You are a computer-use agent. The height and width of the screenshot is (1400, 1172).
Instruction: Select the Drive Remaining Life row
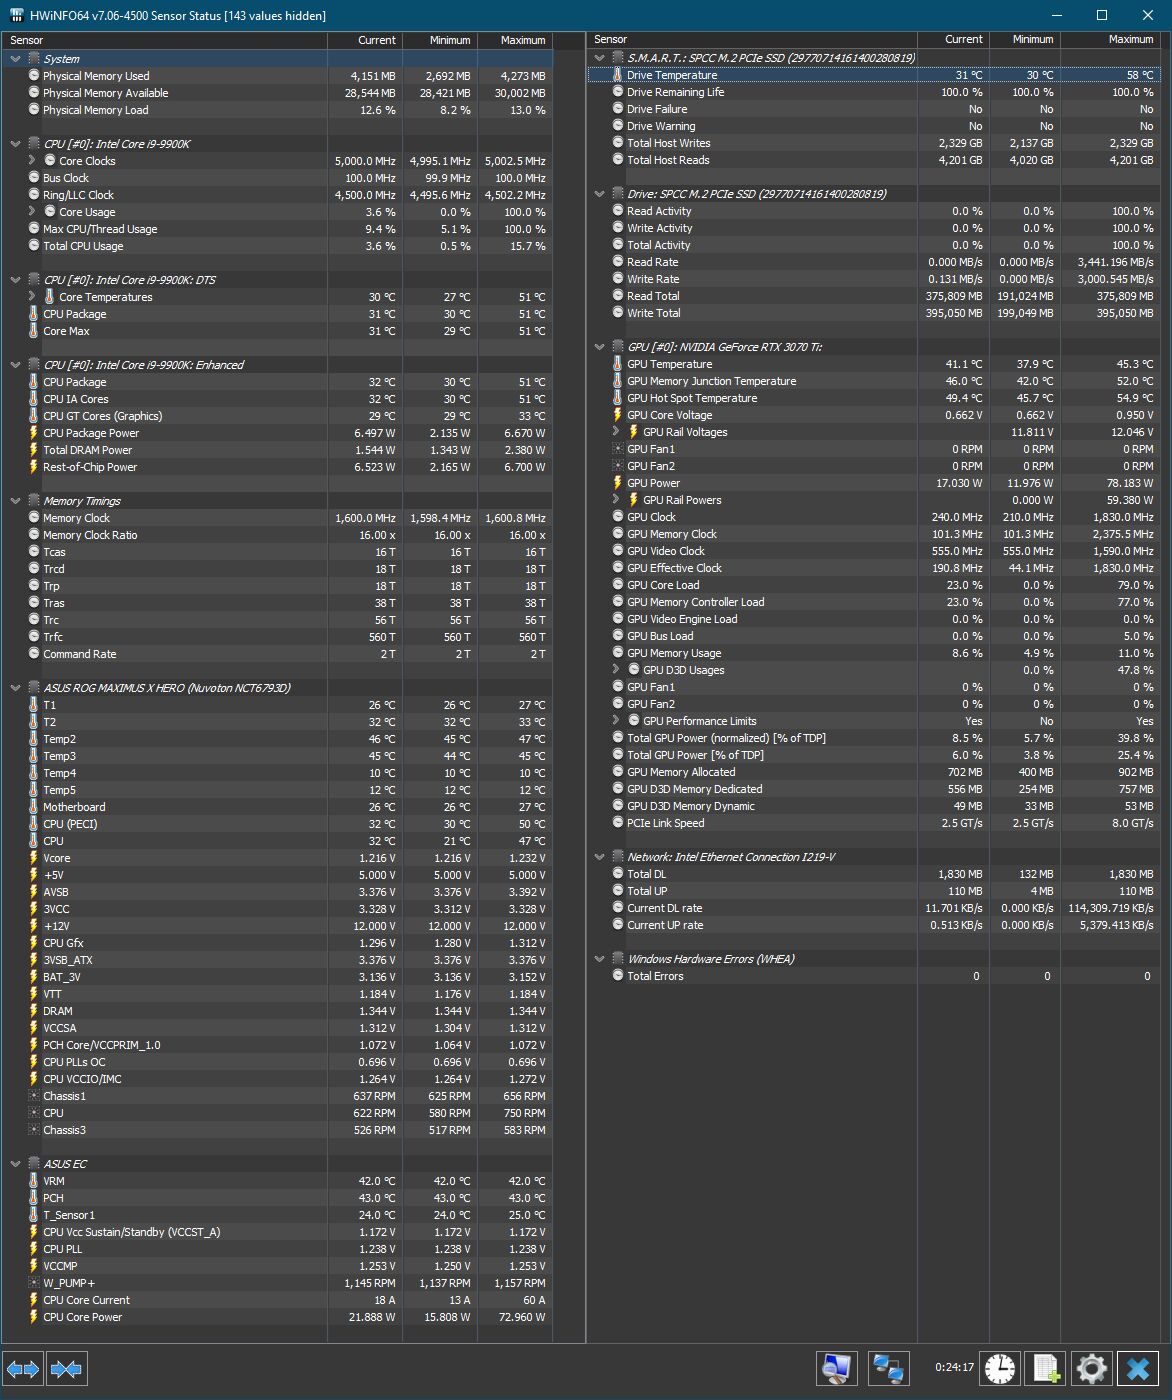click(x=874, y=92)
